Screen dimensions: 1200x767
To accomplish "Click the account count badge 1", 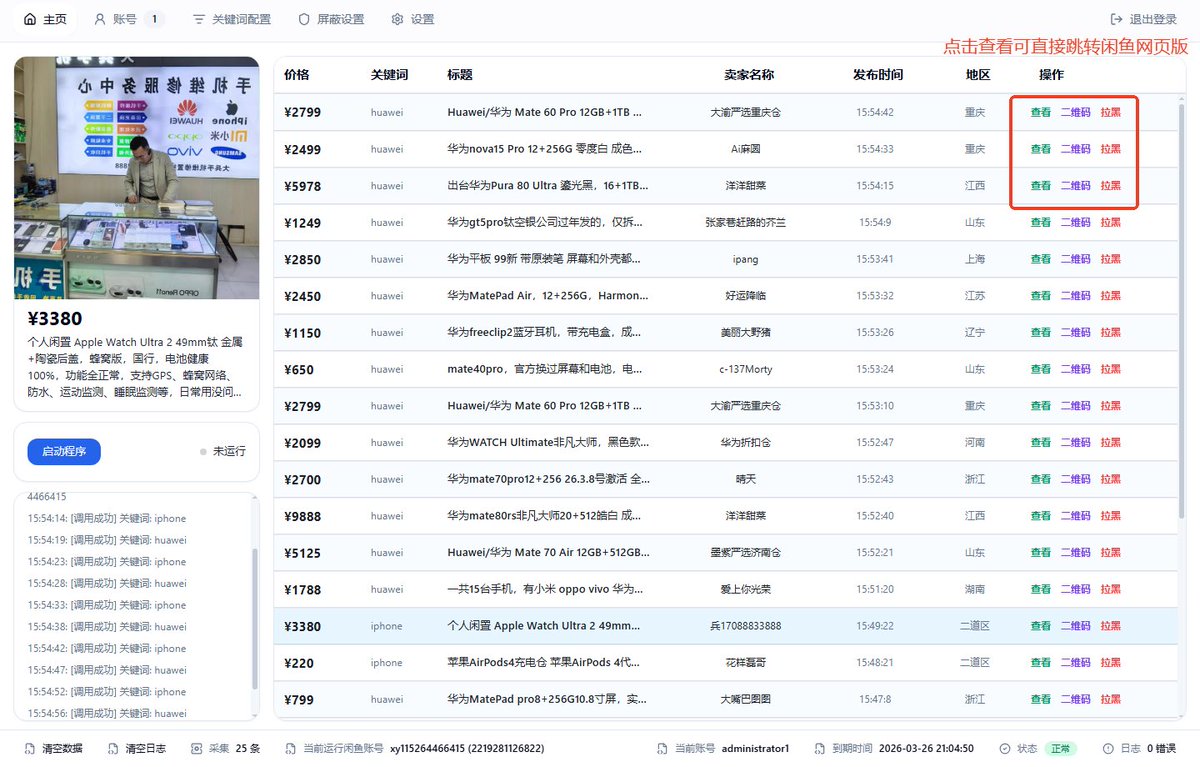I will tap(154, 19).
